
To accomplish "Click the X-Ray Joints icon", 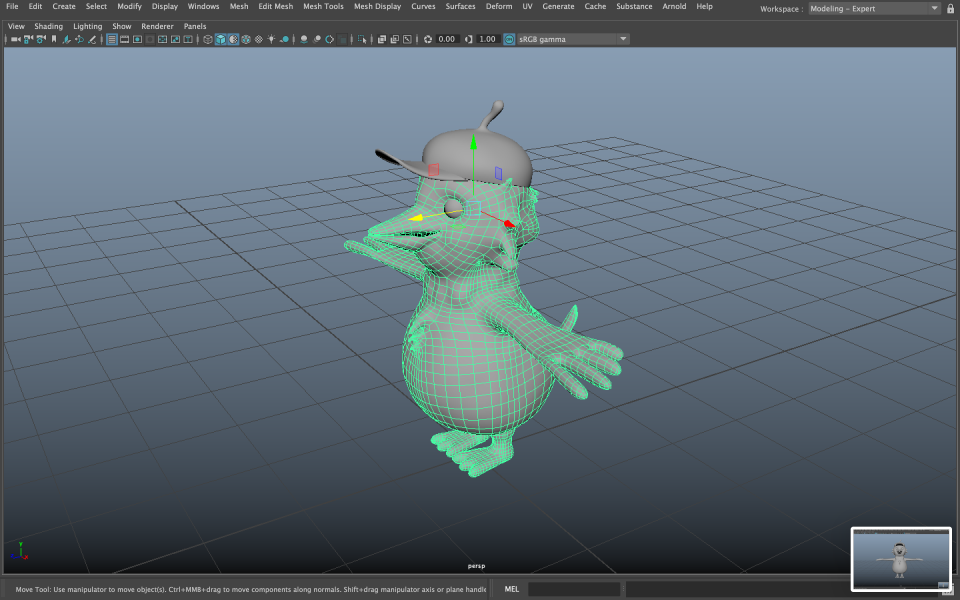I will 407,39.
